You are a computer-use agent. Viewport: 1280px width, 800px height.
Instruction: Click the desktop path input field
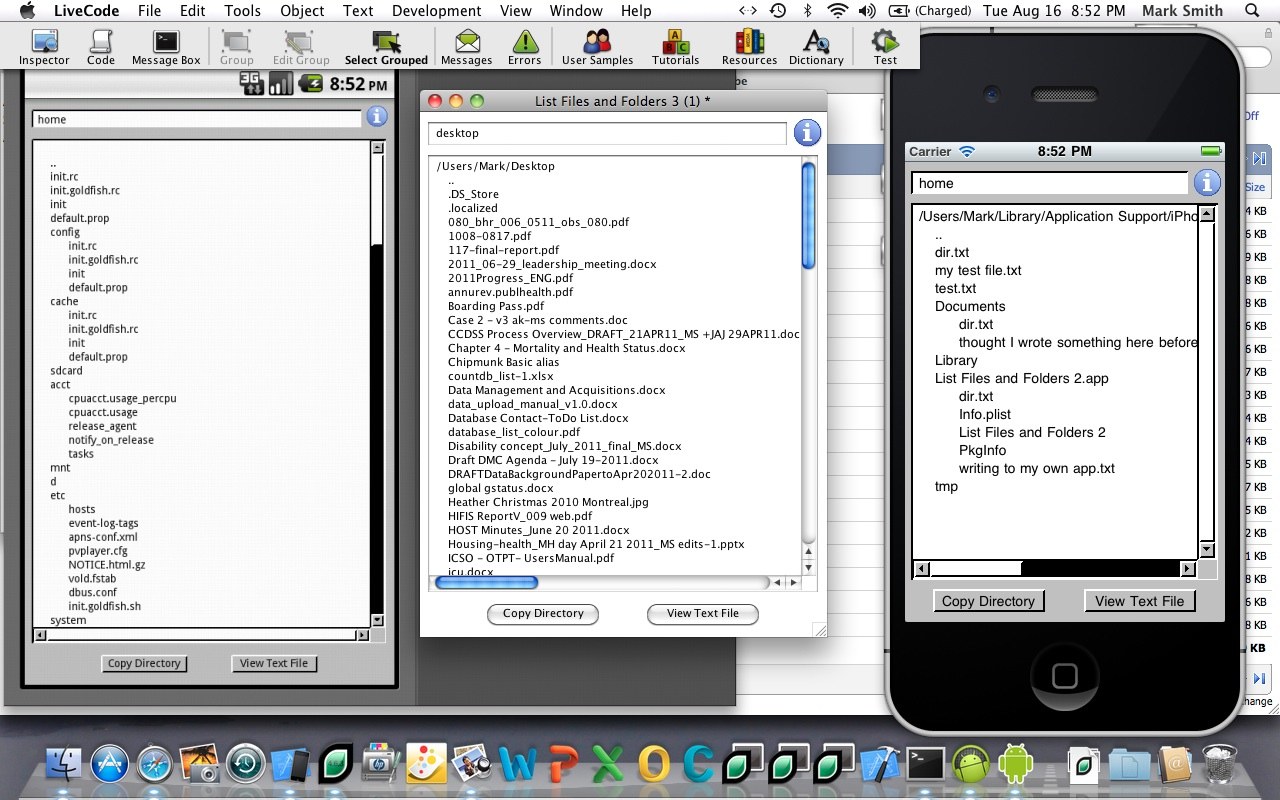pos(607,133)
